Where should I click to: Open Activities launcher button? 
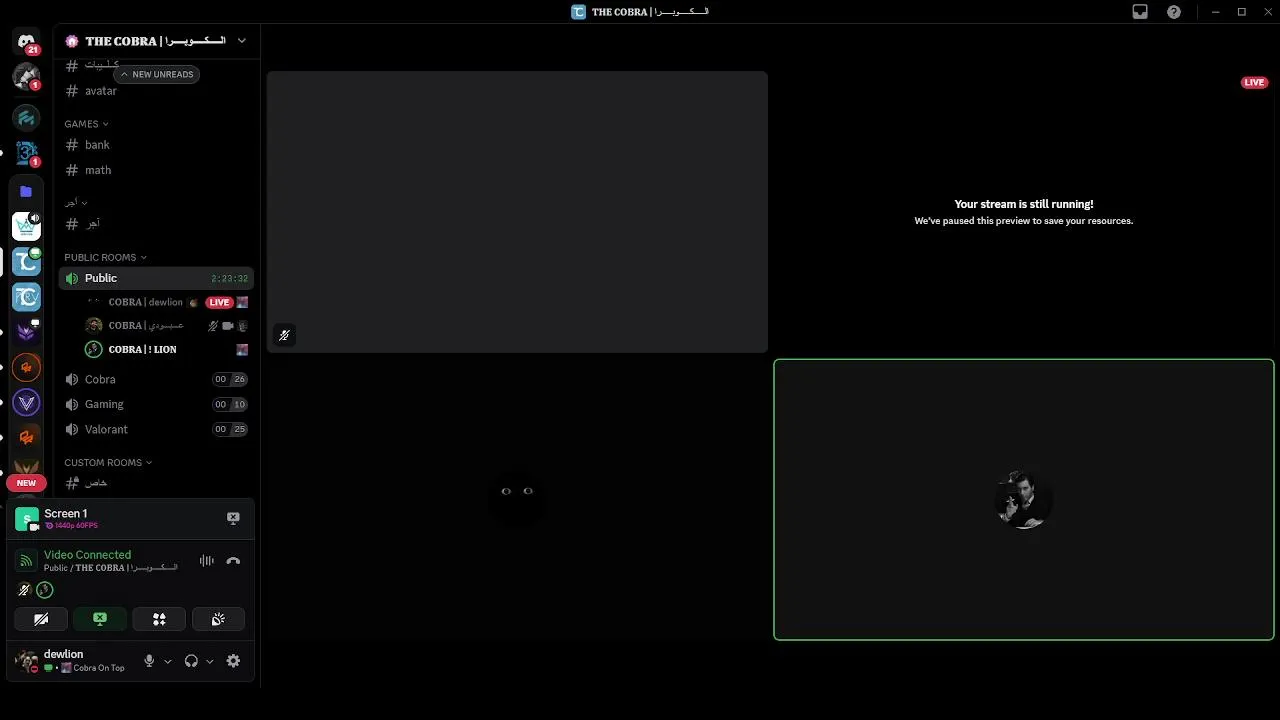(x=159, y=619)
